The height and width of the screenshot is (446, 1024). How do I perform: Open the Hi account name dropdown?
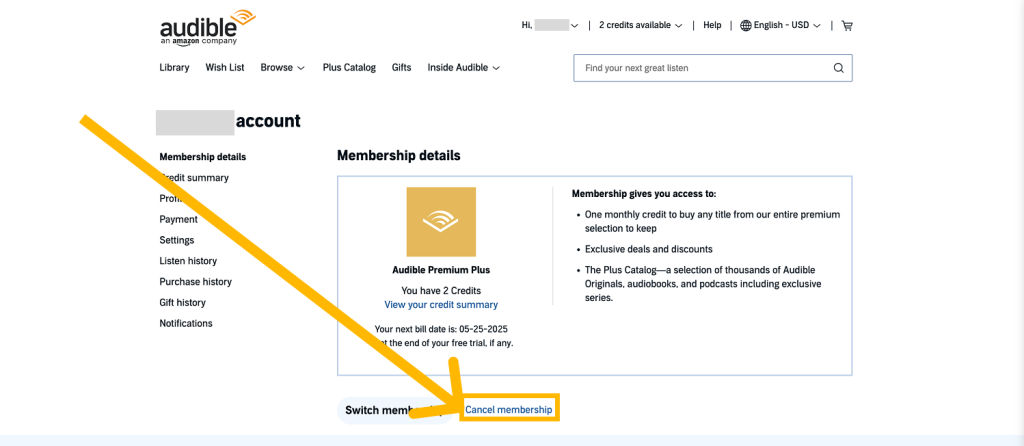click(550, 25)
